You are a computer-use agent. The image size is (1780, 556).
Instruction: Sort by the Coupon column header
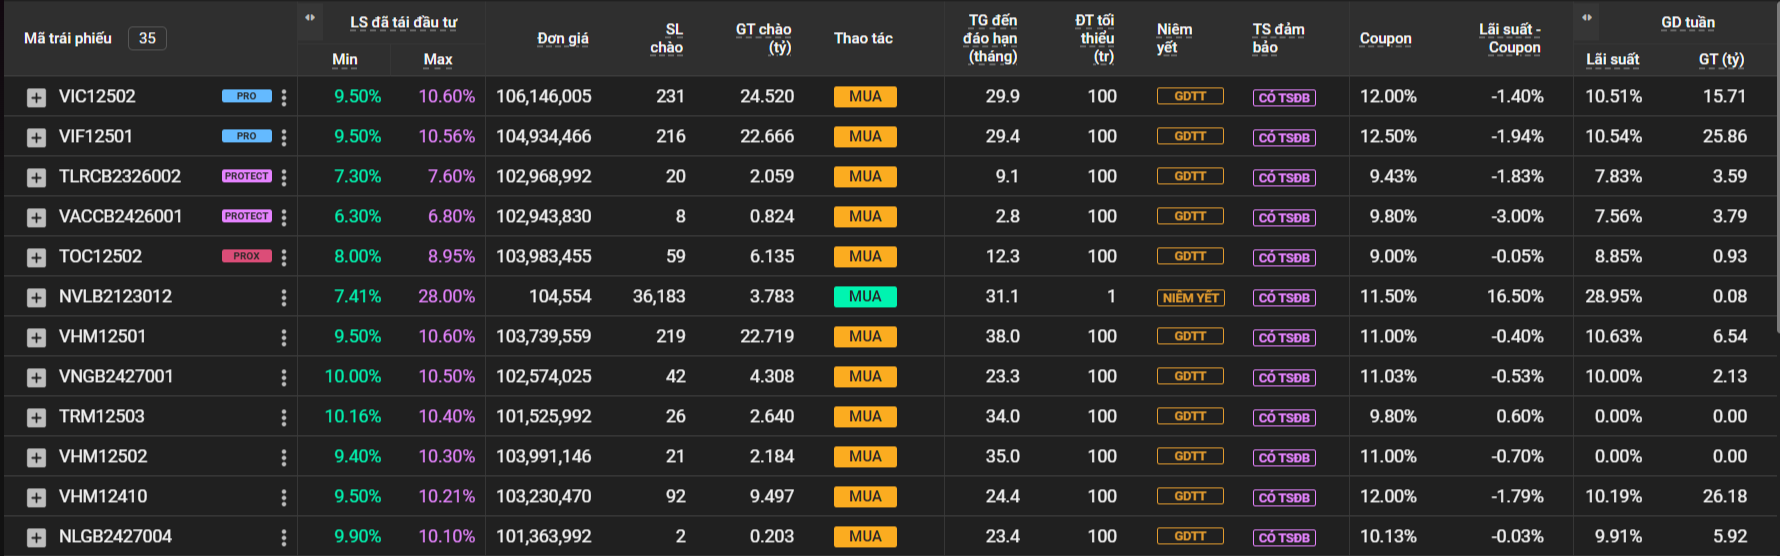pos(1385,39)
